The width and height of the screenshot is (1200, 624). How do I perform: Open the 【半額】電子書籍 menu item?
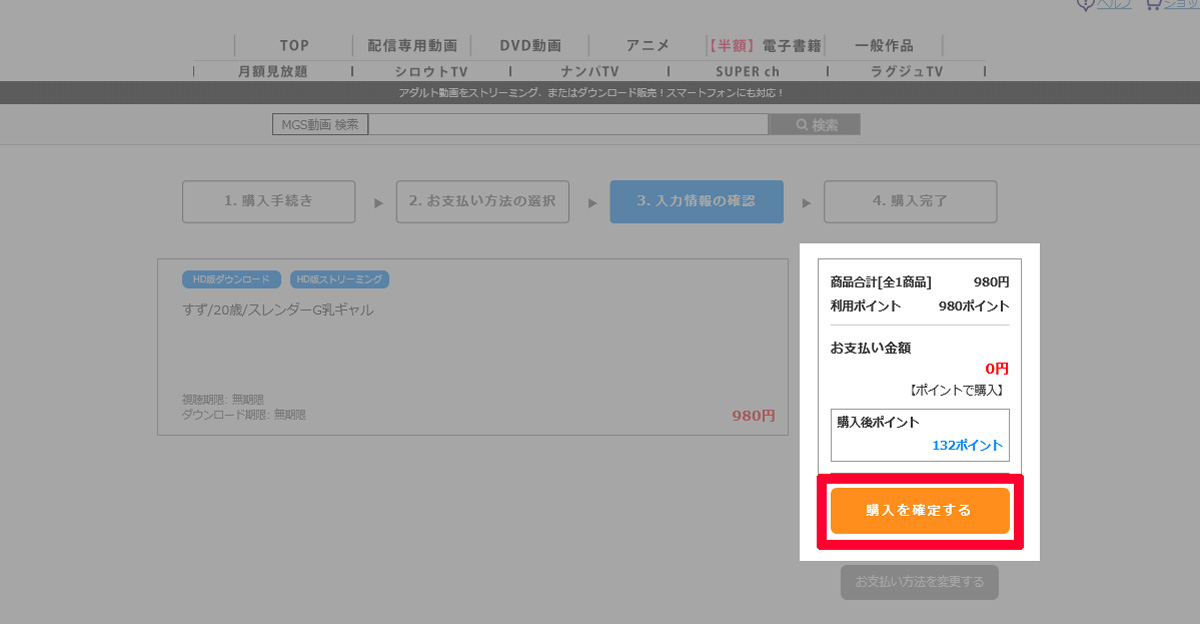[765, 46]
